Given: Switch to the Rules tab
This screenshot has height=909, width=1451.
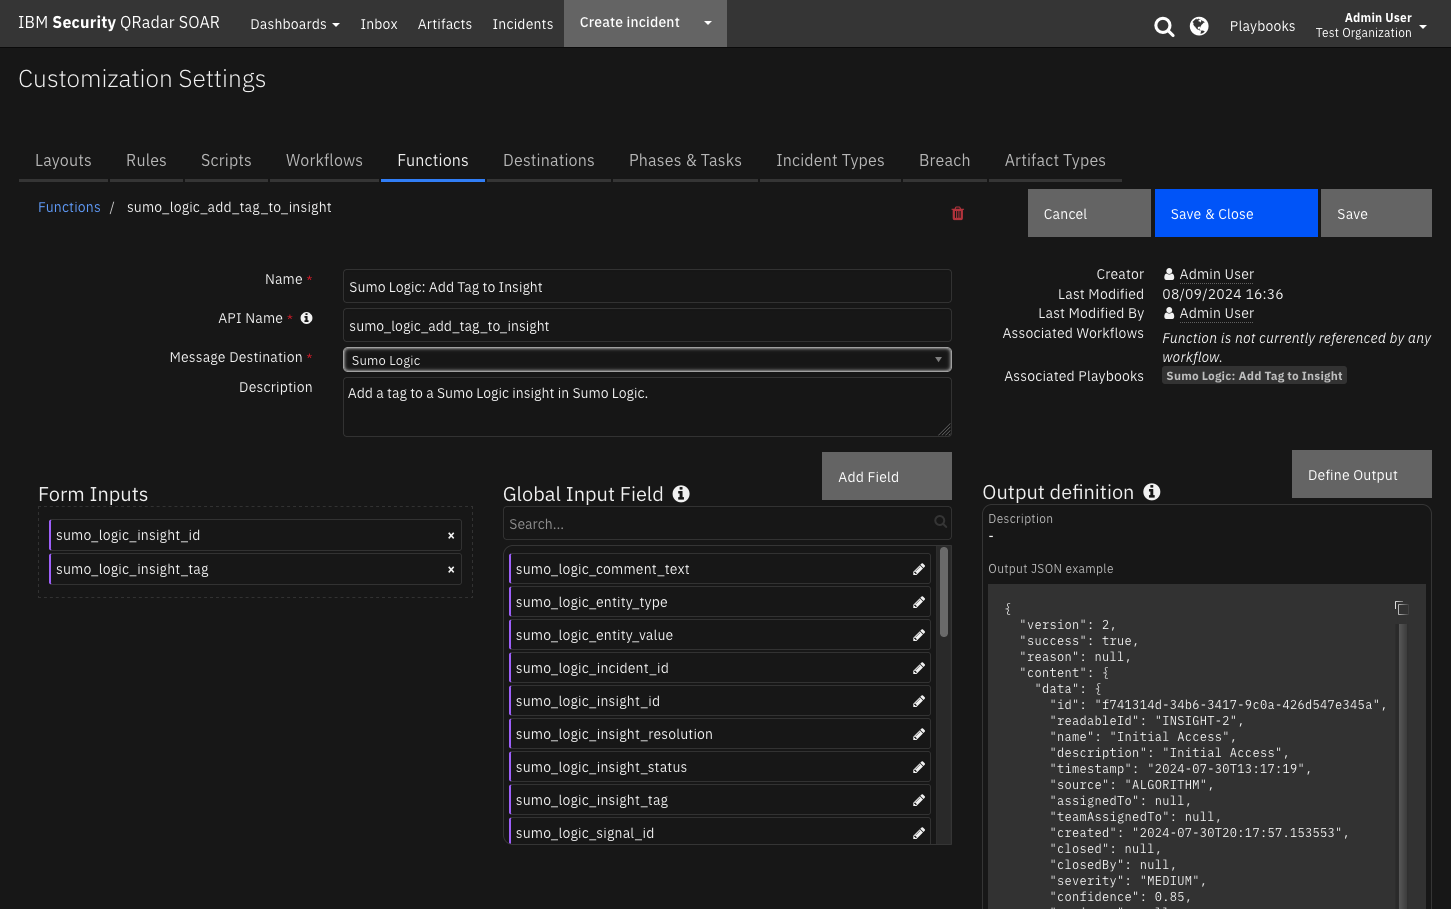Looking at the screenshot, I should click(x=146, y=160).
